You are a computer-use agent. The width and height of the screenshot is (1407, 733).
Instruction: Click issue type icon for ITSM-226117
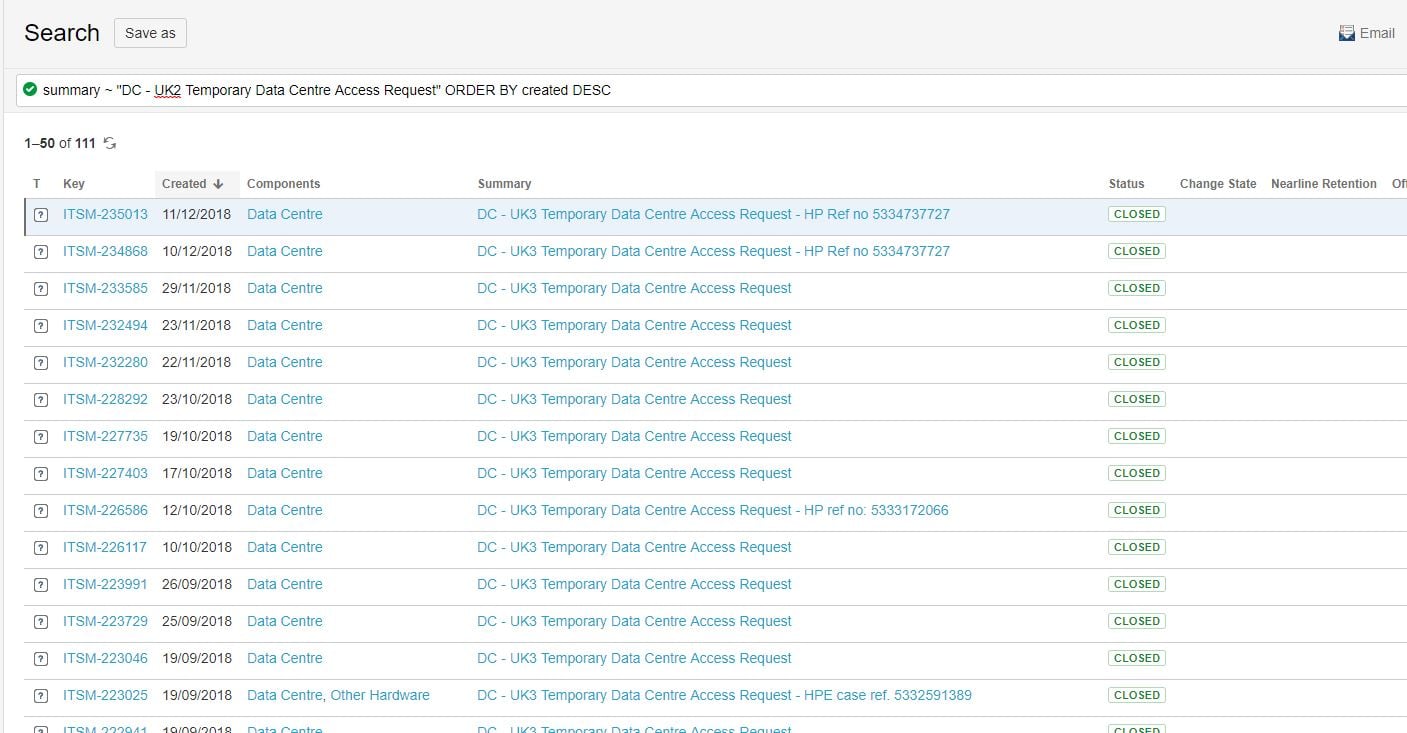click(41, 548)
